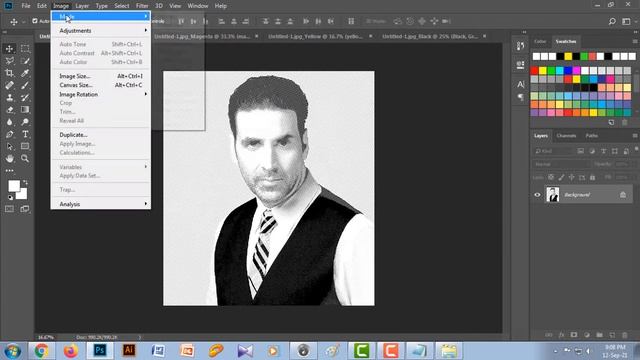Choose Image Size from the Image menu
The height and width of the screenshot is (360, 640).
pos(100,76)
